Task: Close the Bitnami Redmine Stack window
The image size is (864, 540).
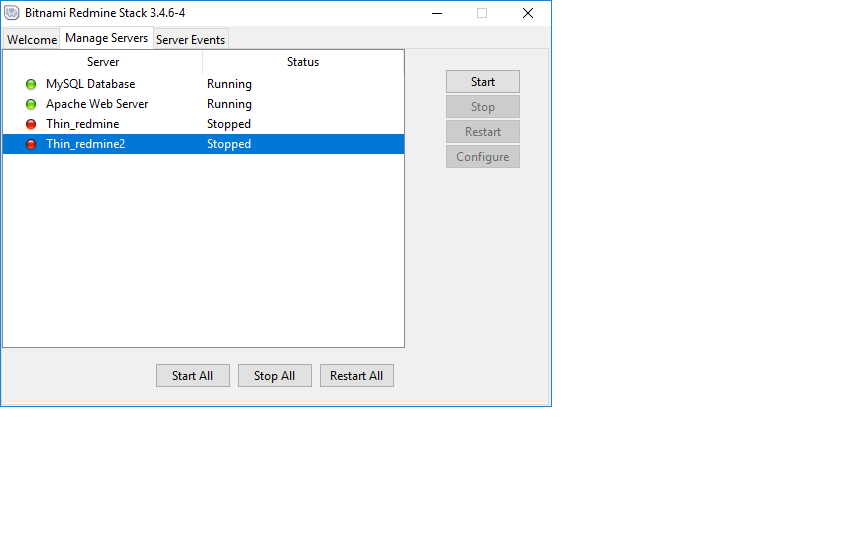Action: click(528, 13)
